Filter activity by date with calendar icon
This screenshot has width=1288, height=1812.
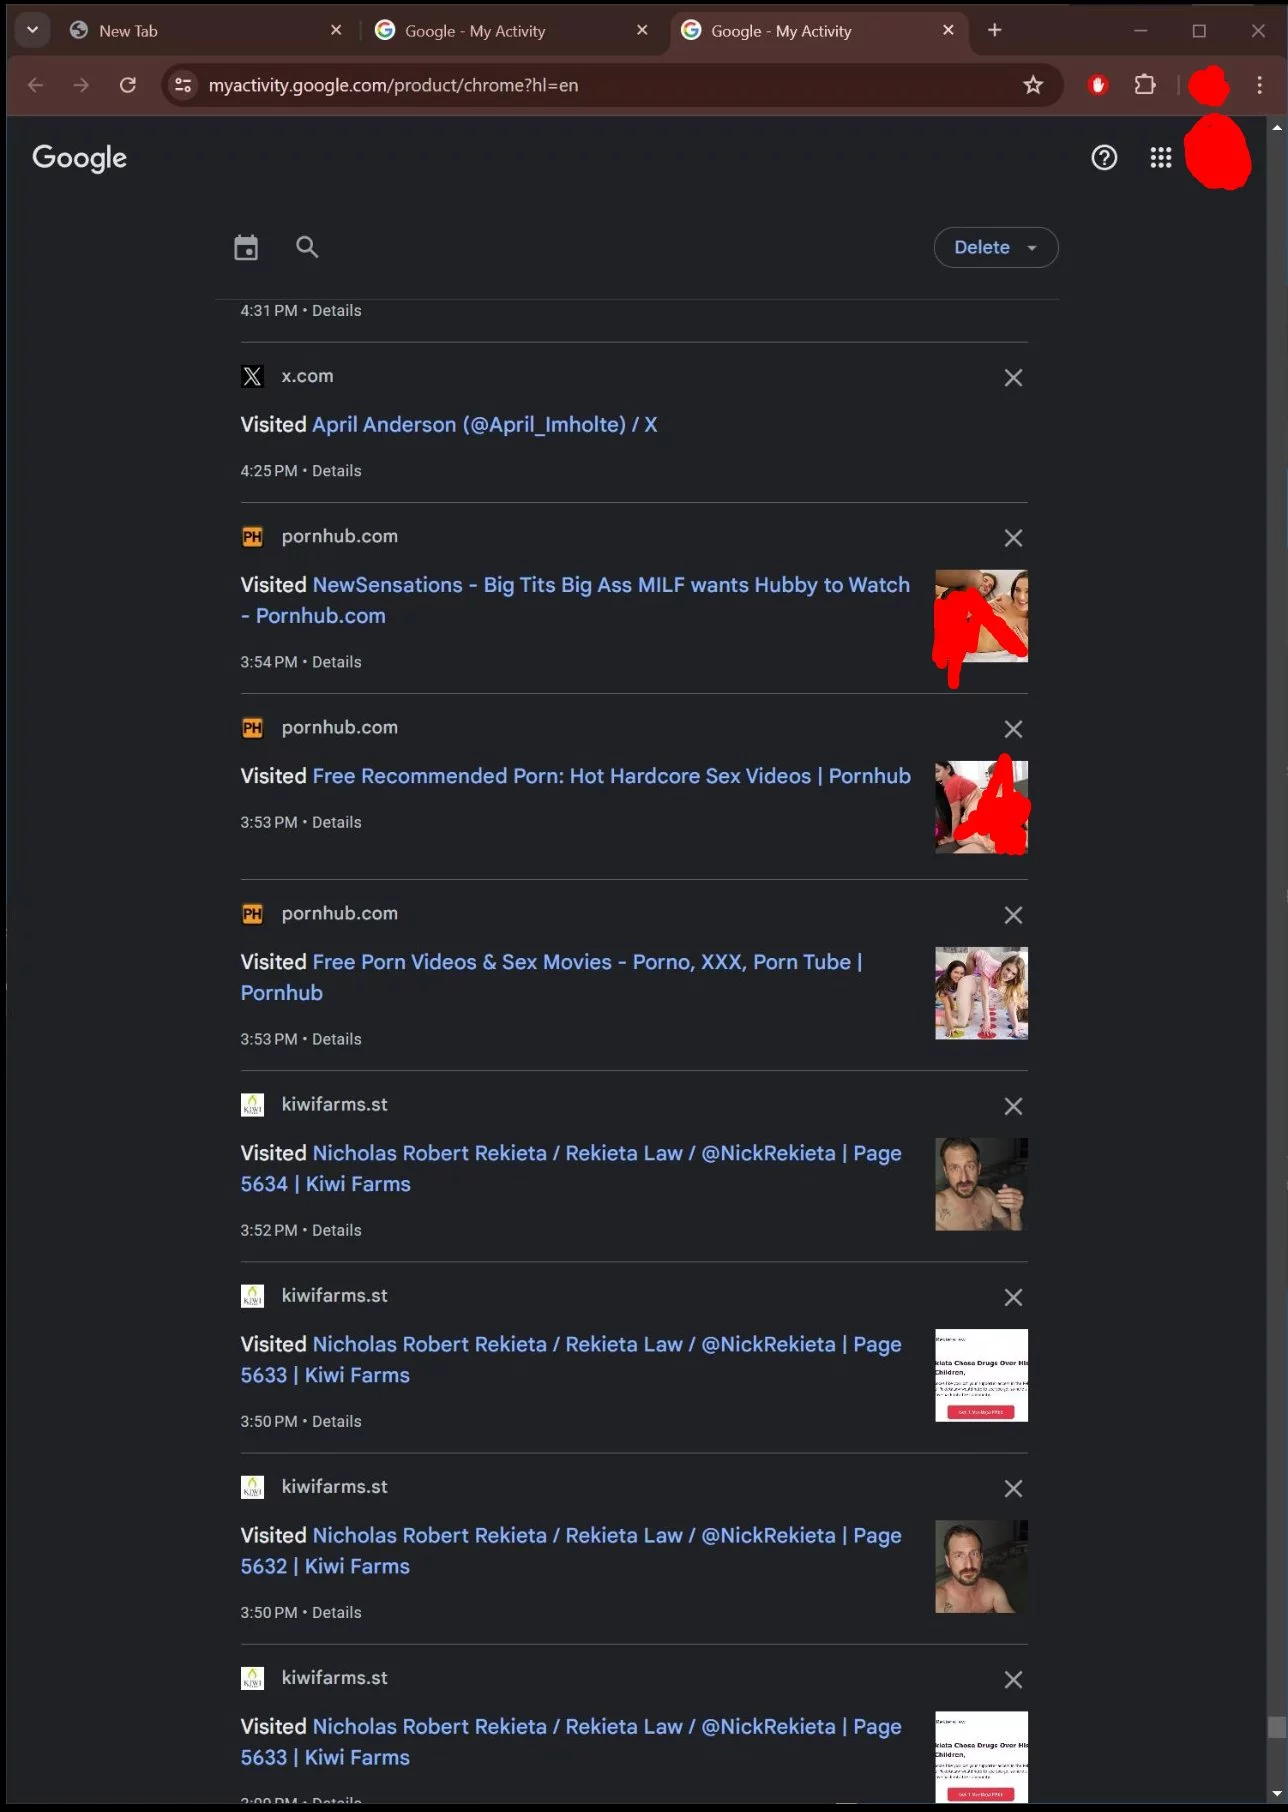click(246, 247)
